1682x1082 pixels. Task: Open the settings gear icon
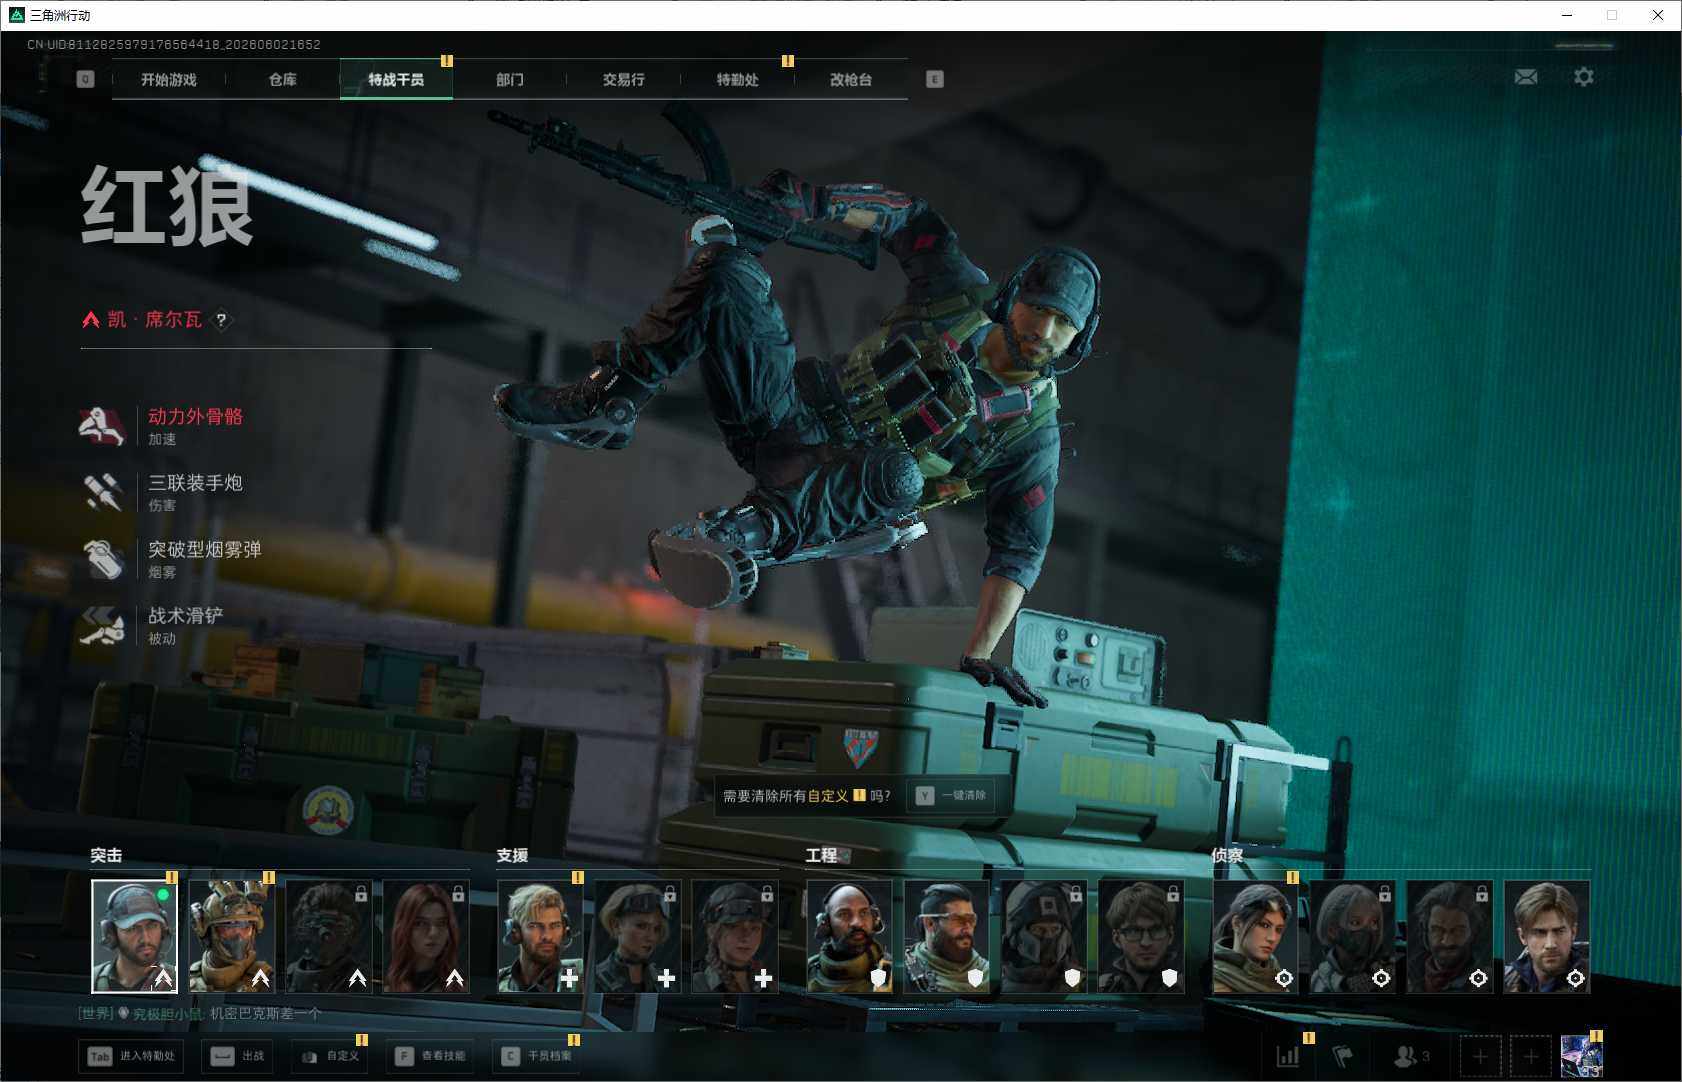[1584, 77]
